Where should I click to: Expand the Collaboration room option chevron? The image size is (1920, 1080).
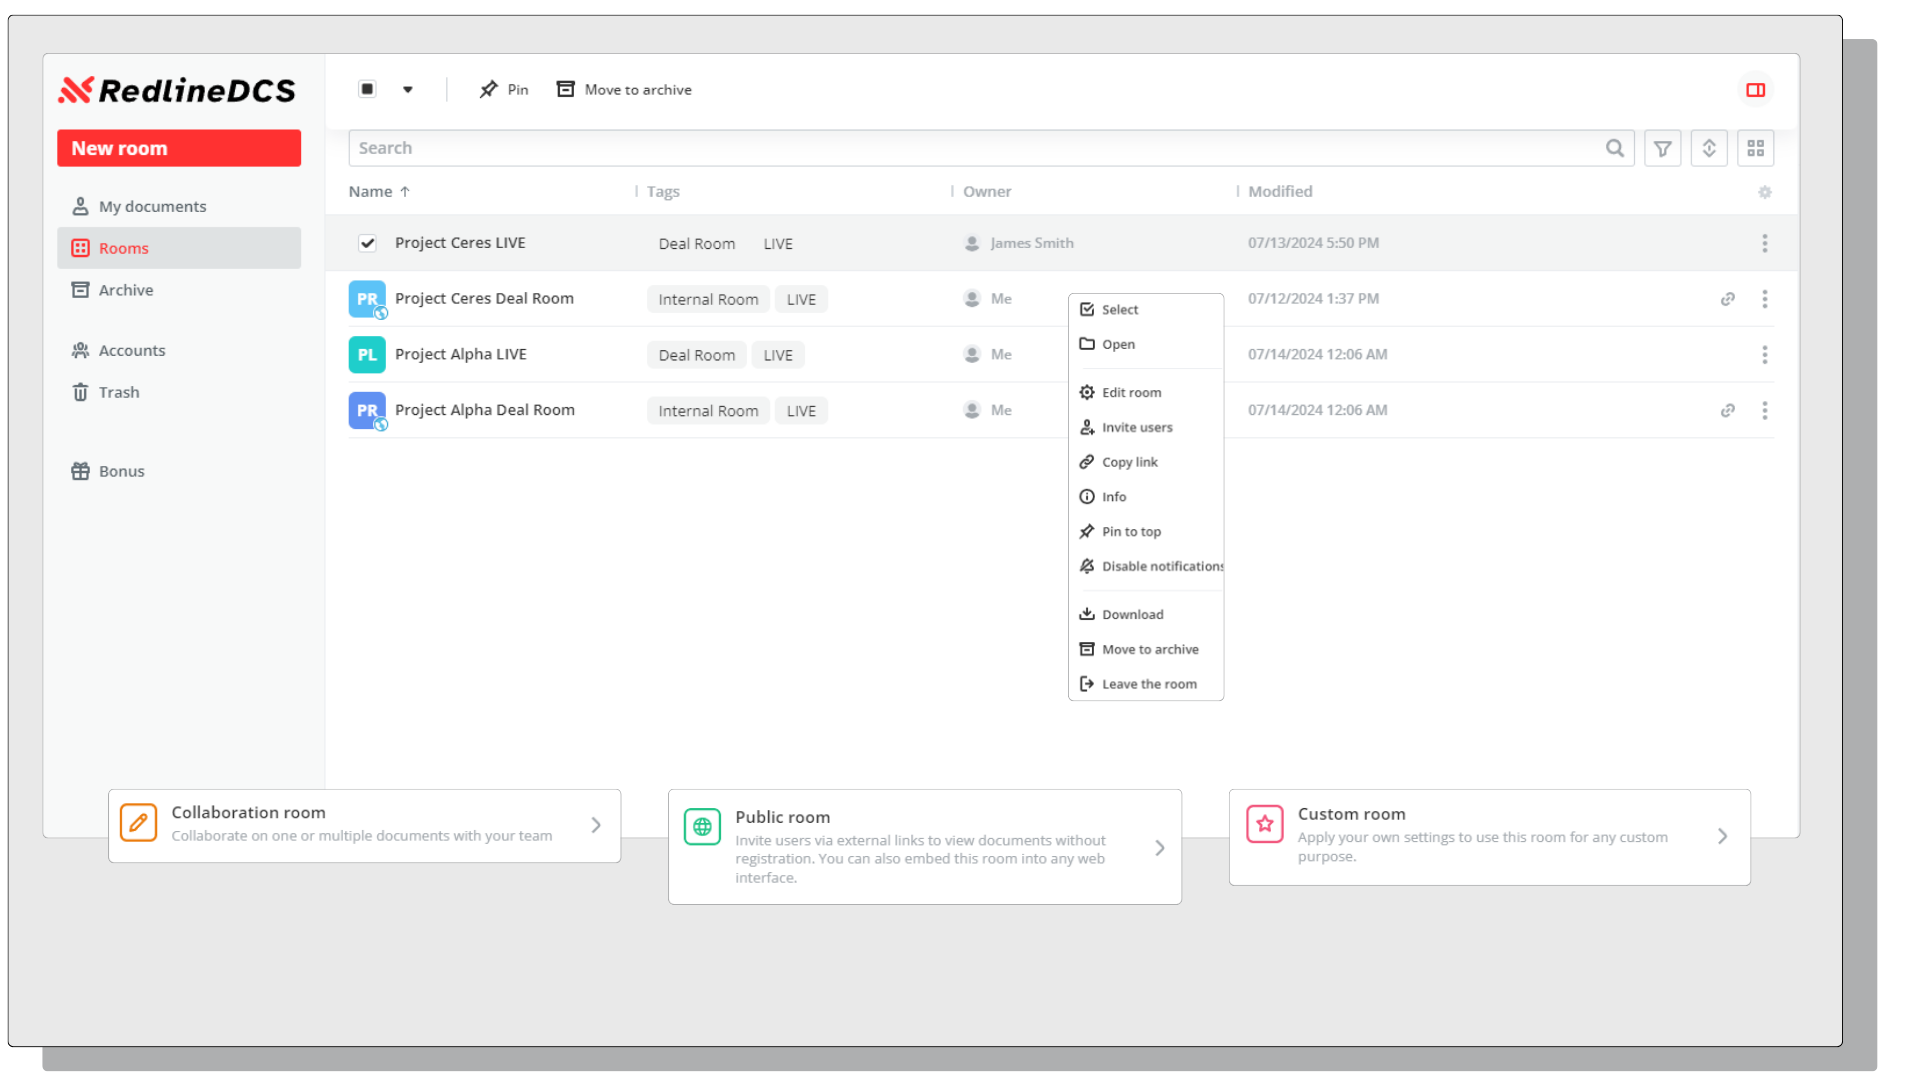(x=596, y=825)
